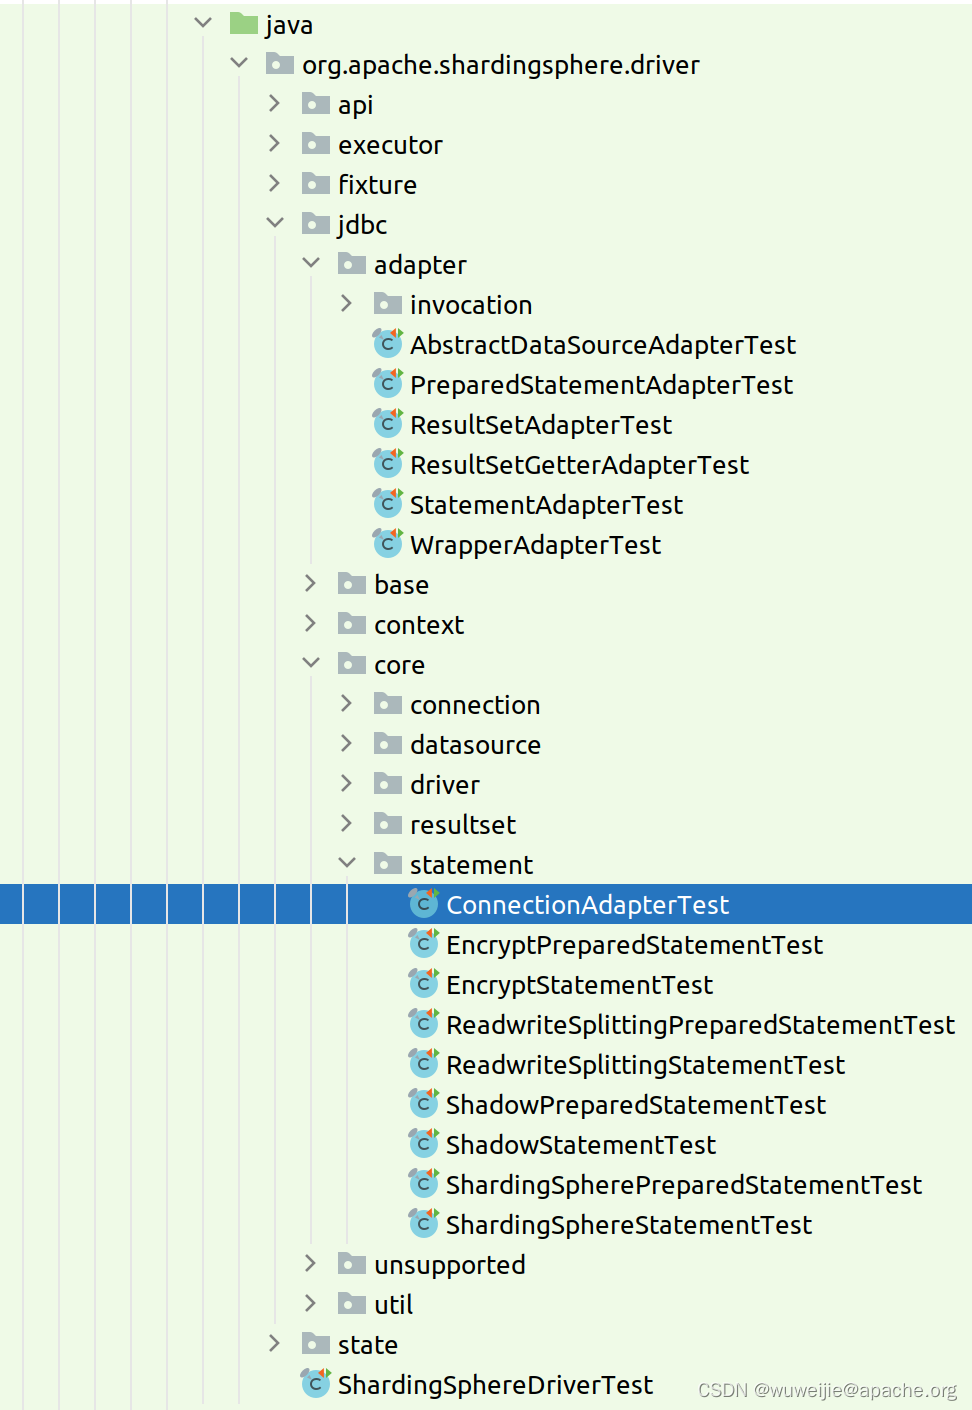The image size is (972, 1410).
Task: Select EncryptPreparedStatementTest in the tree
Action: (634, 945)
